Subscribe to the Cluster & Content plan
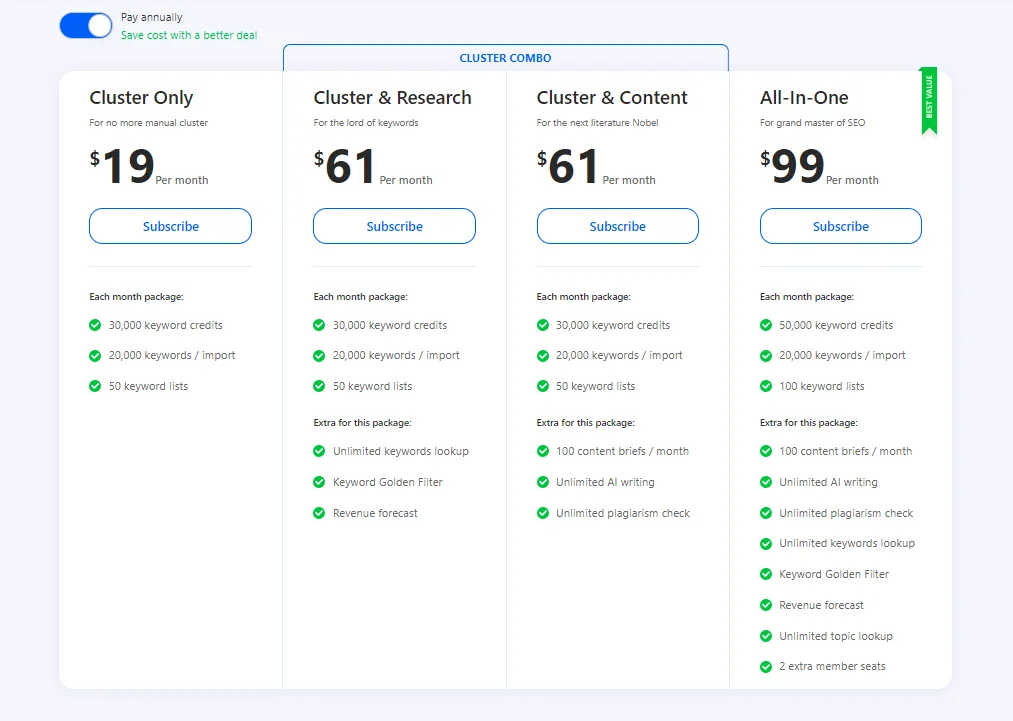Image resolution: width=1013 pixels, height=721 pixels. [x=617, y=226]
